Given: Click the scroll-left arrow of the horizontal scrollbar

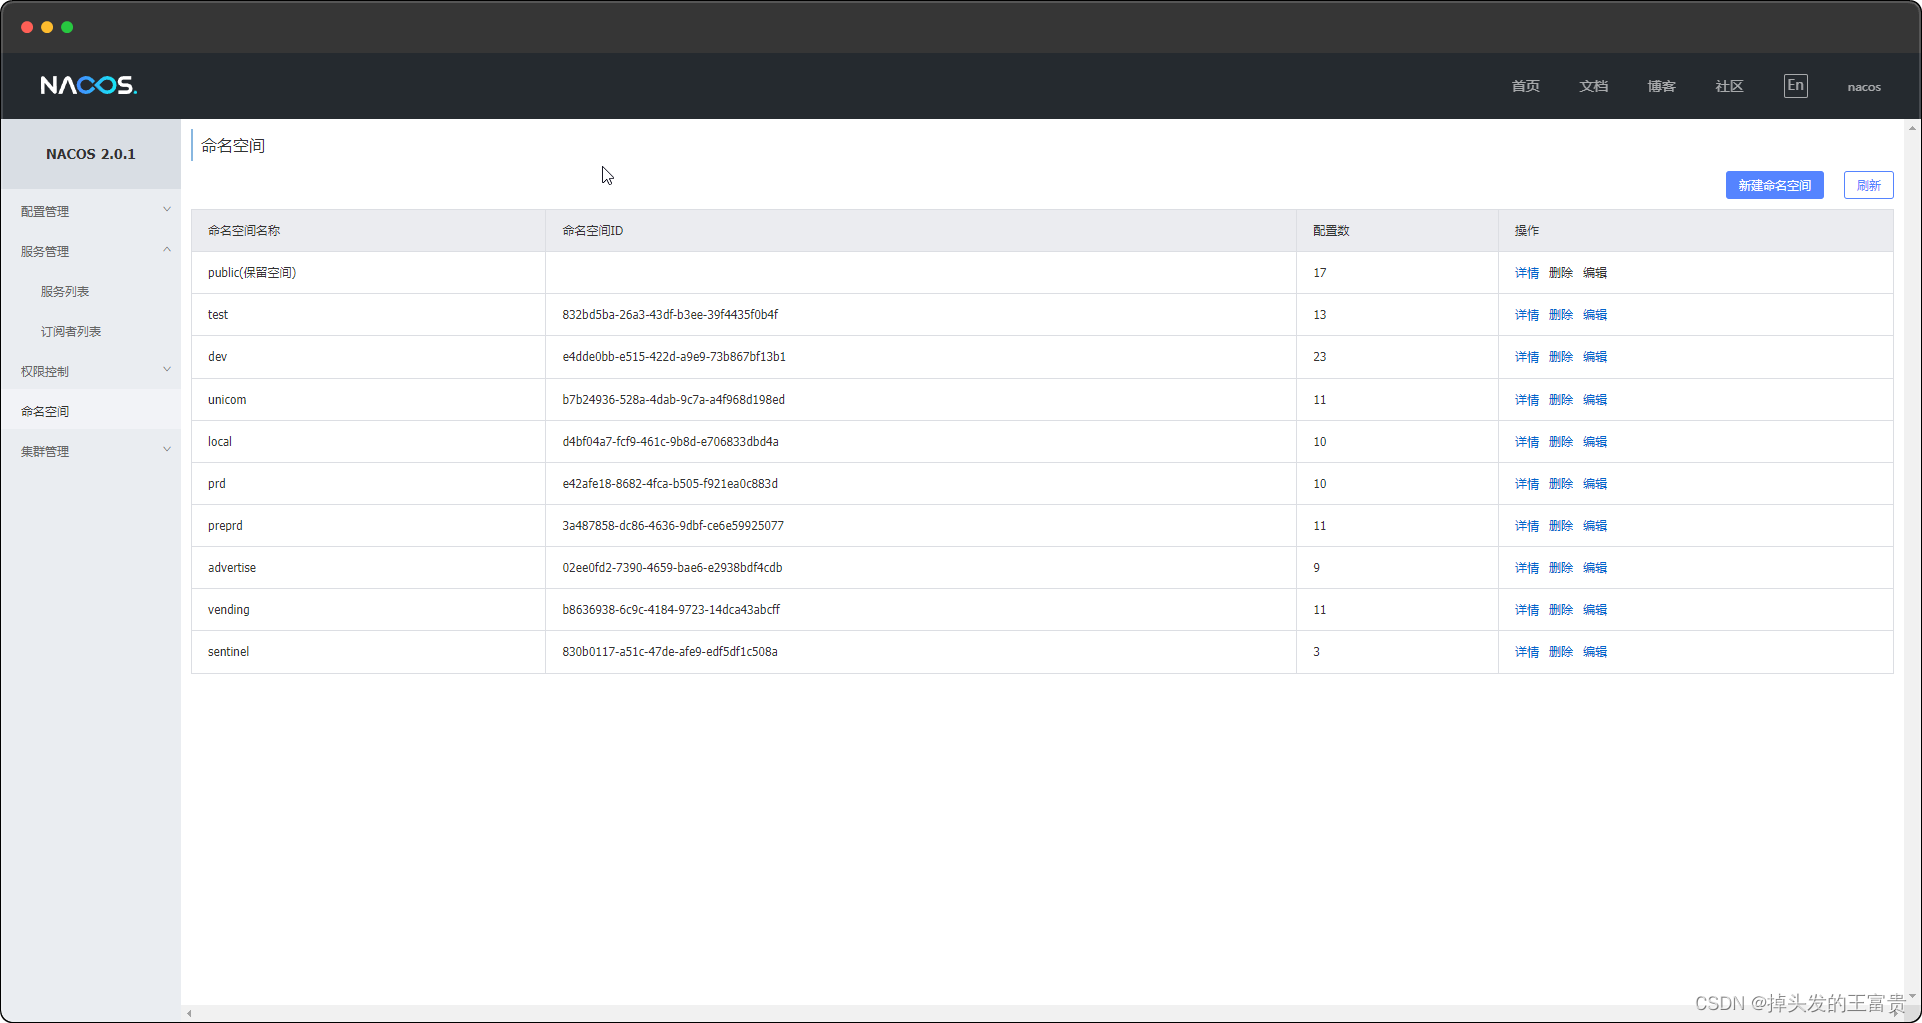Looking at the screenshot, I should click(x=189, y=1014).
